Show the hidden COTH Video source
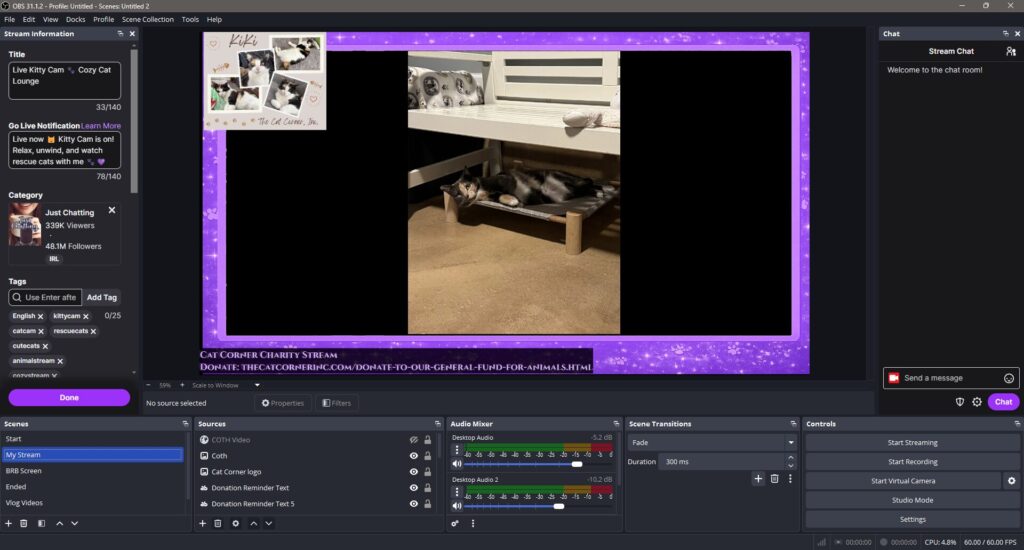 (413, 440)
